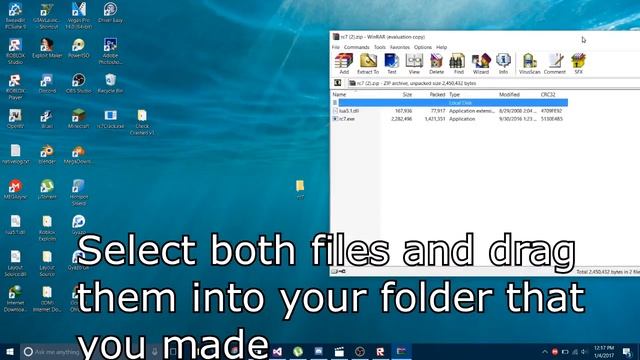Select uTorrent desktop shortcut
This screenshot has width=640, height=360.
point(47,189)
